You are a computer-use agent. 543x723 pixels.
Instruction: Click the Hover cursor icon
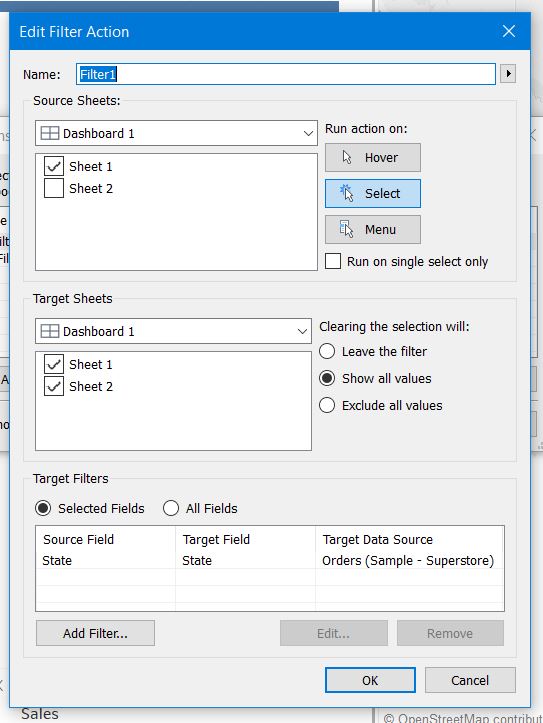pos(347,157)
